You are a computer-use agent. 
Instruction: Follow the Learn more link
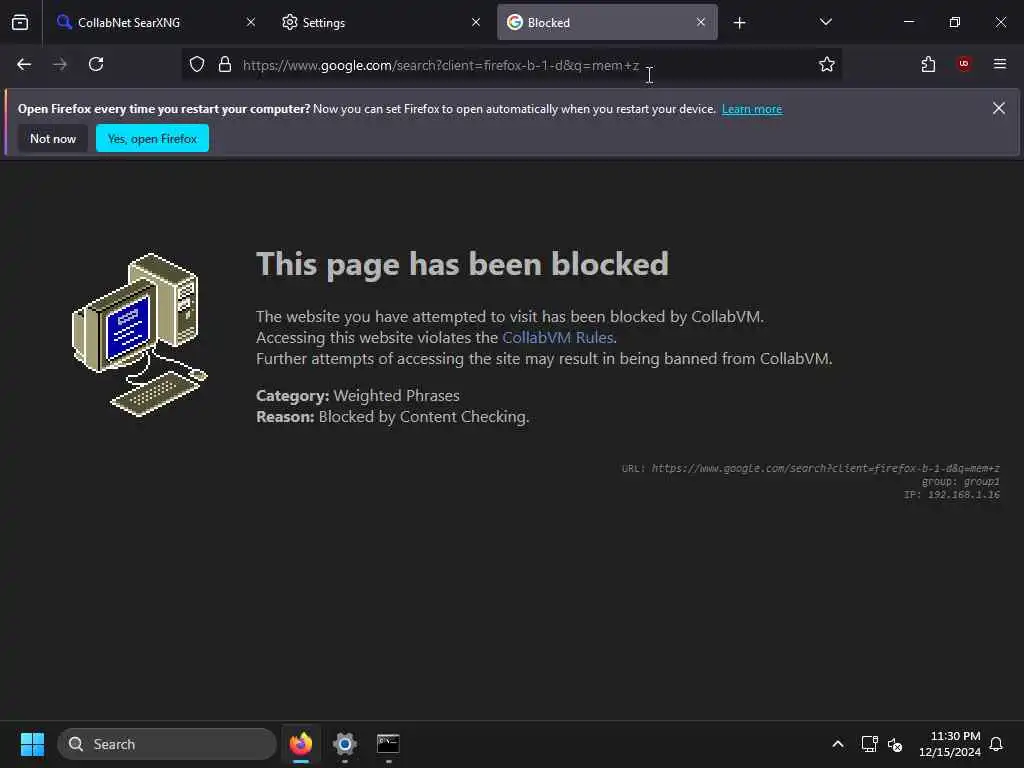click(x=752, y=109)
